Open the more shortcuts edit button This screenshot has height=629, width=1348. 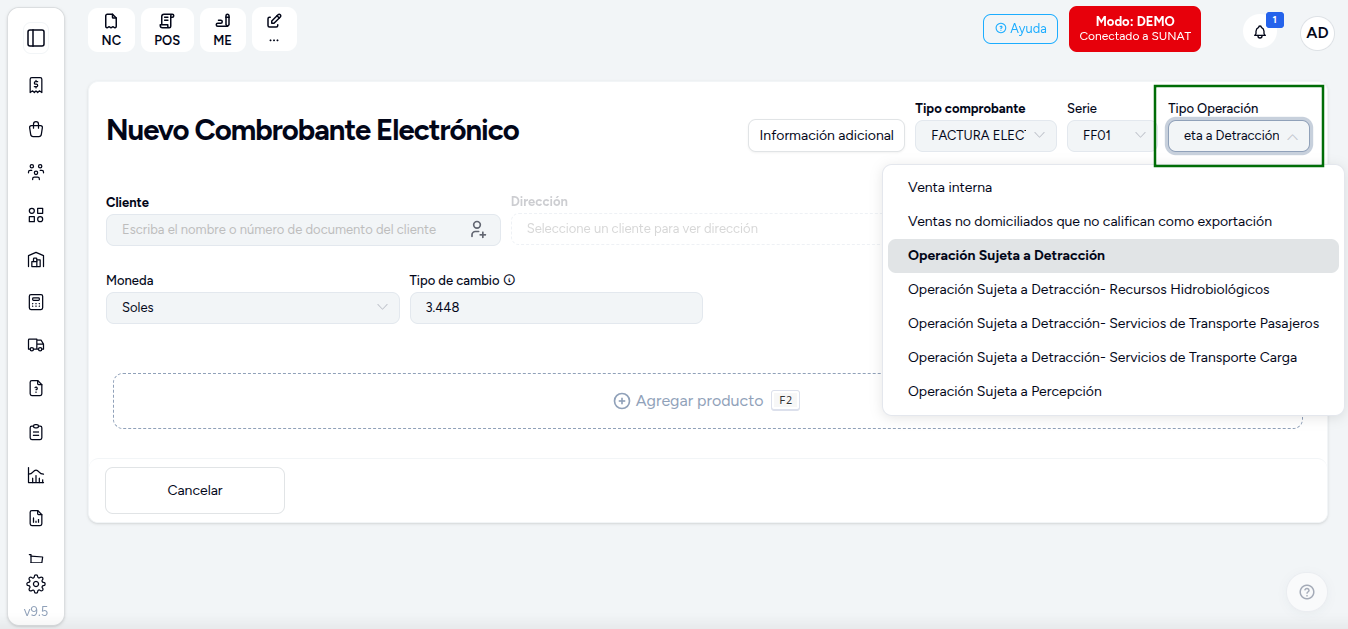pyautogui.click(x=274, y=30)
